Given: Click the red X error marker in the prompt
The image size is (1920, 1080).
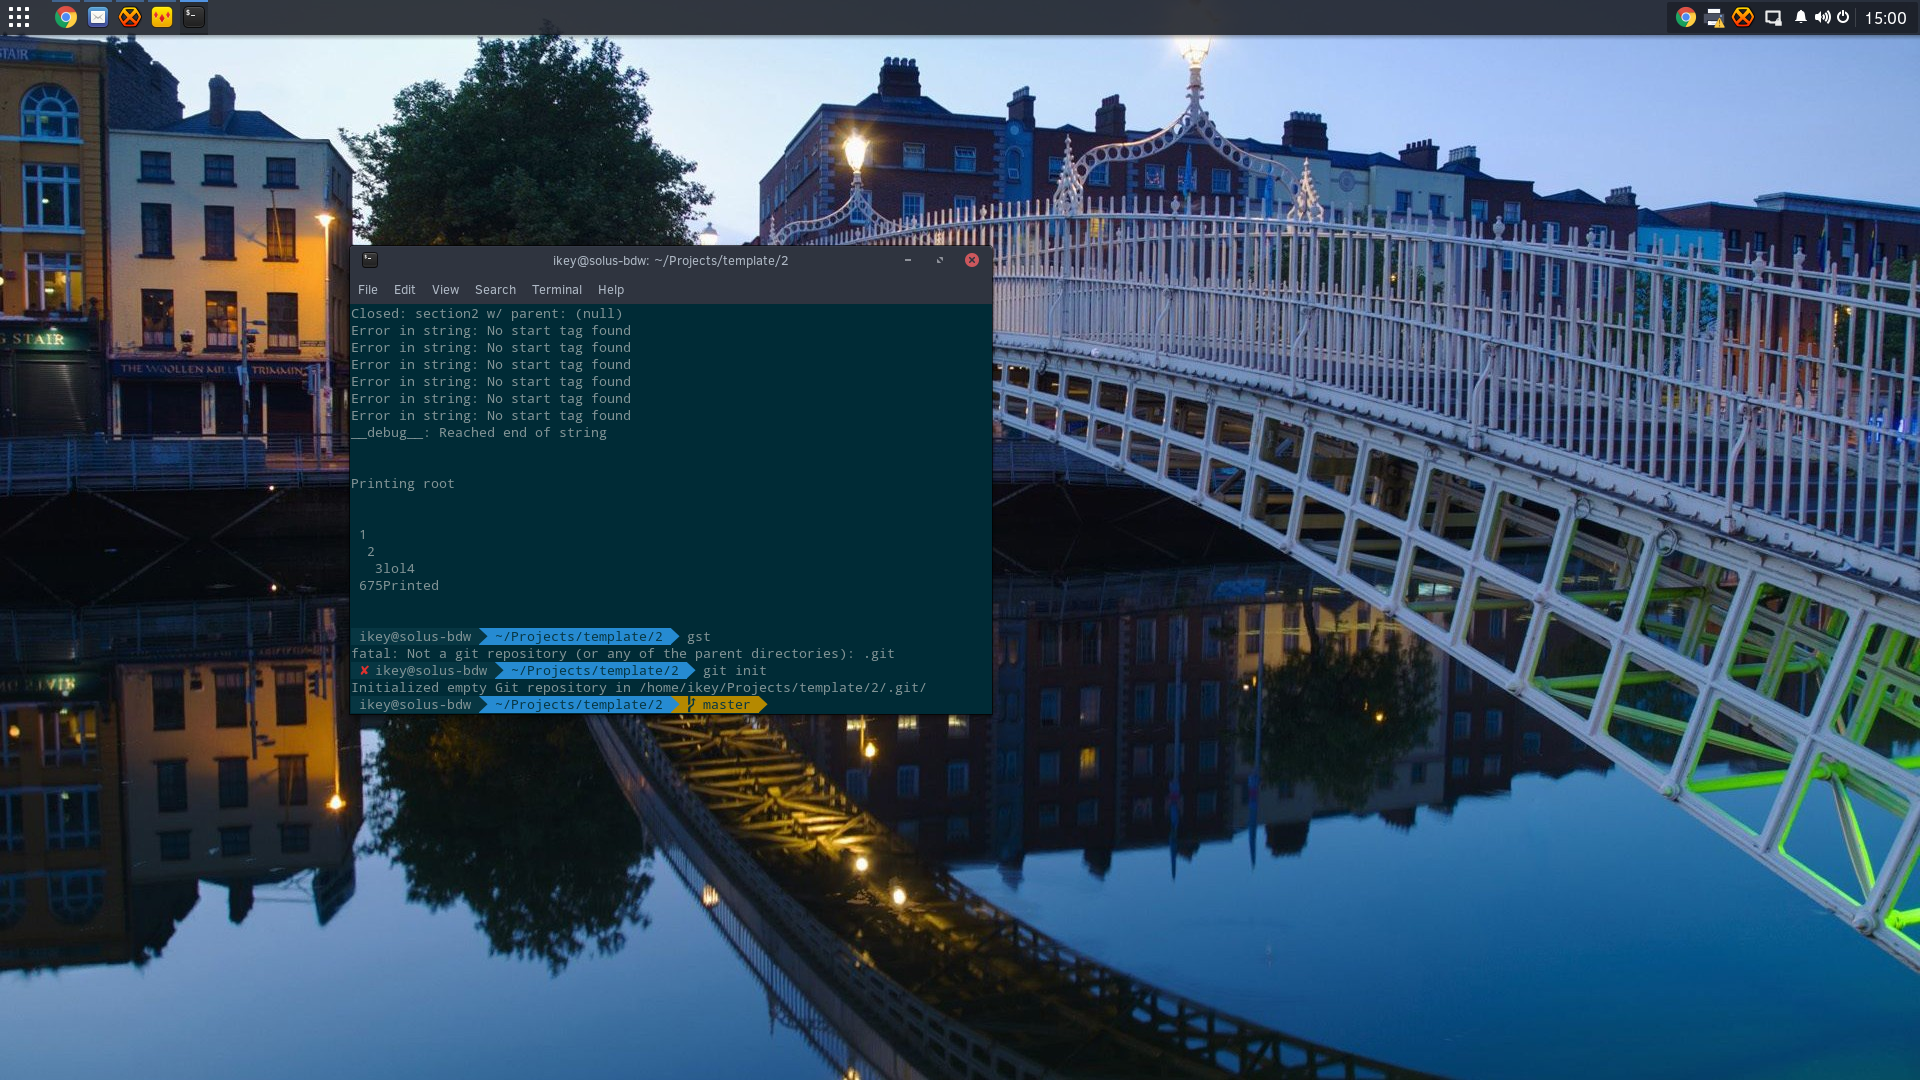Looking at the screenshot, I should coord(364,671).
